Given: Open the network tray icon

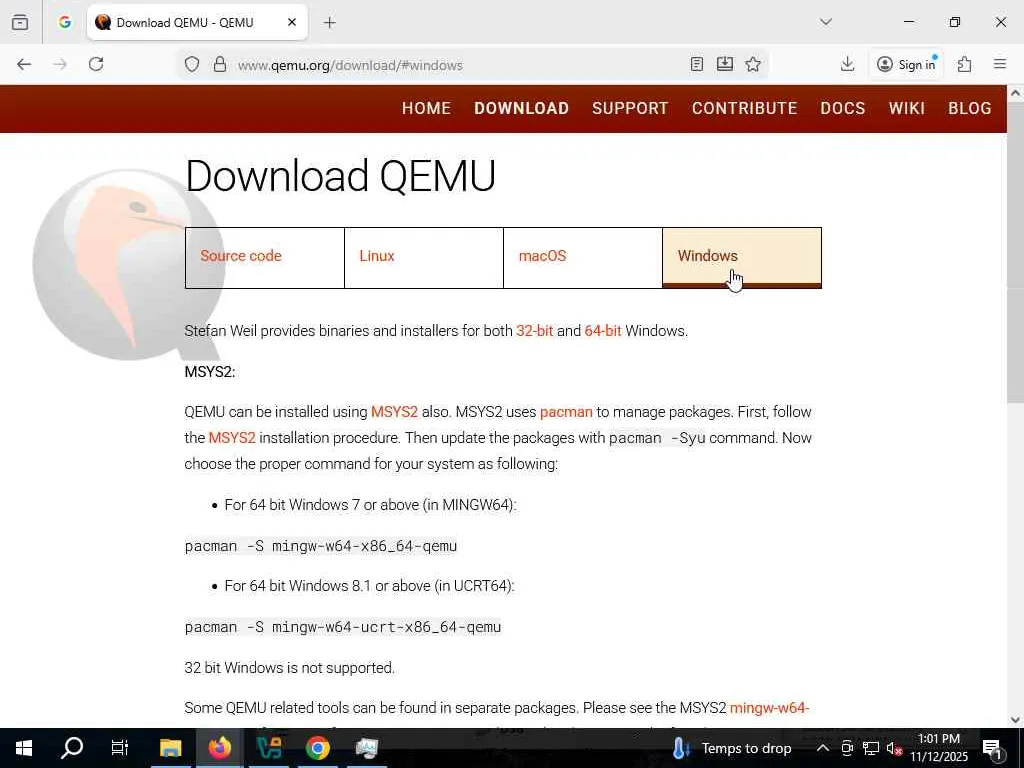Looking at the screenshot, I should 871,748.
